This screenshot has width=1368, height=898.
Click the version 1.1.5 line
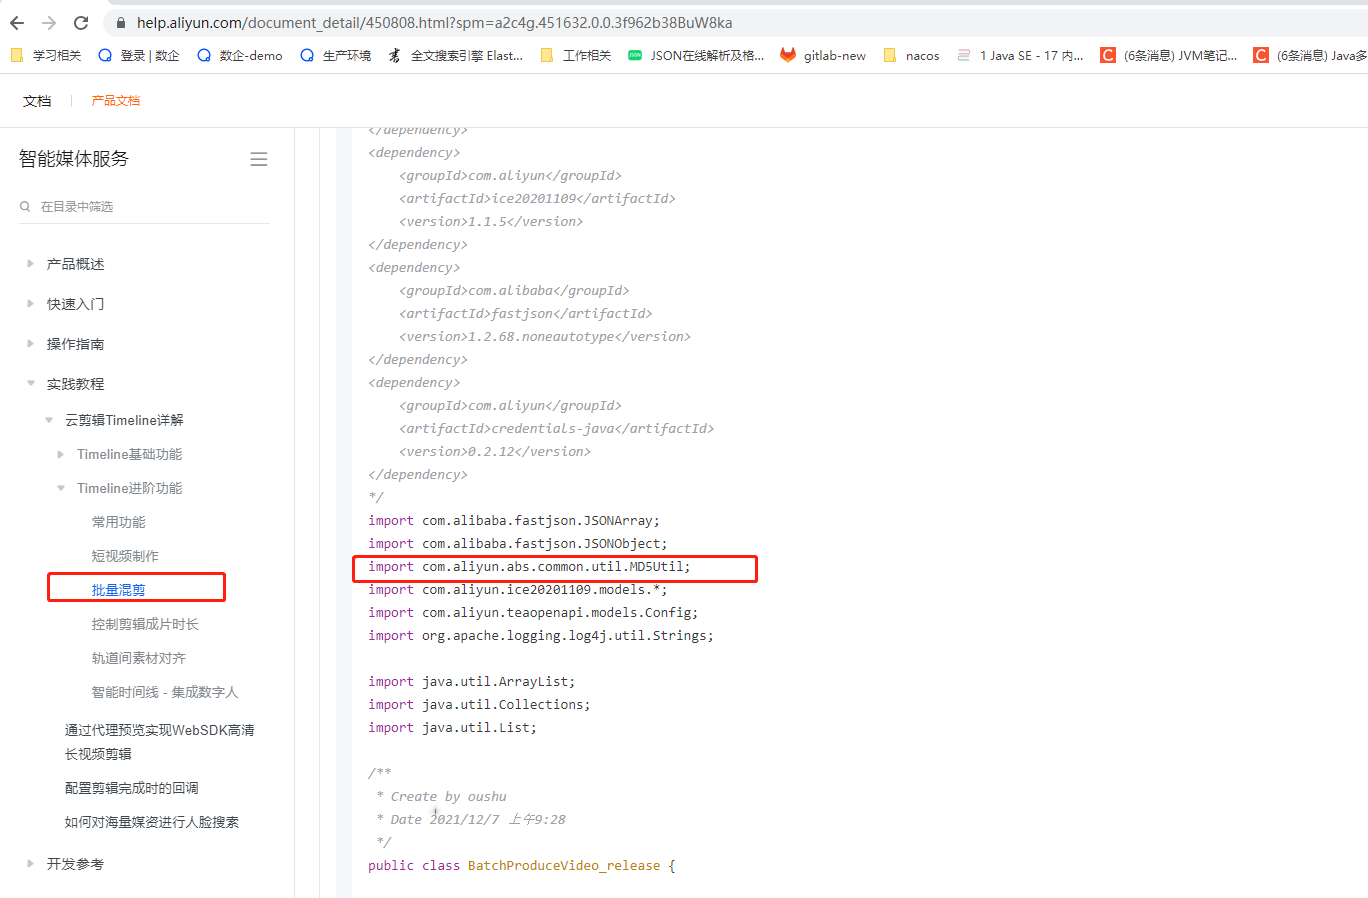coord(491,222)
